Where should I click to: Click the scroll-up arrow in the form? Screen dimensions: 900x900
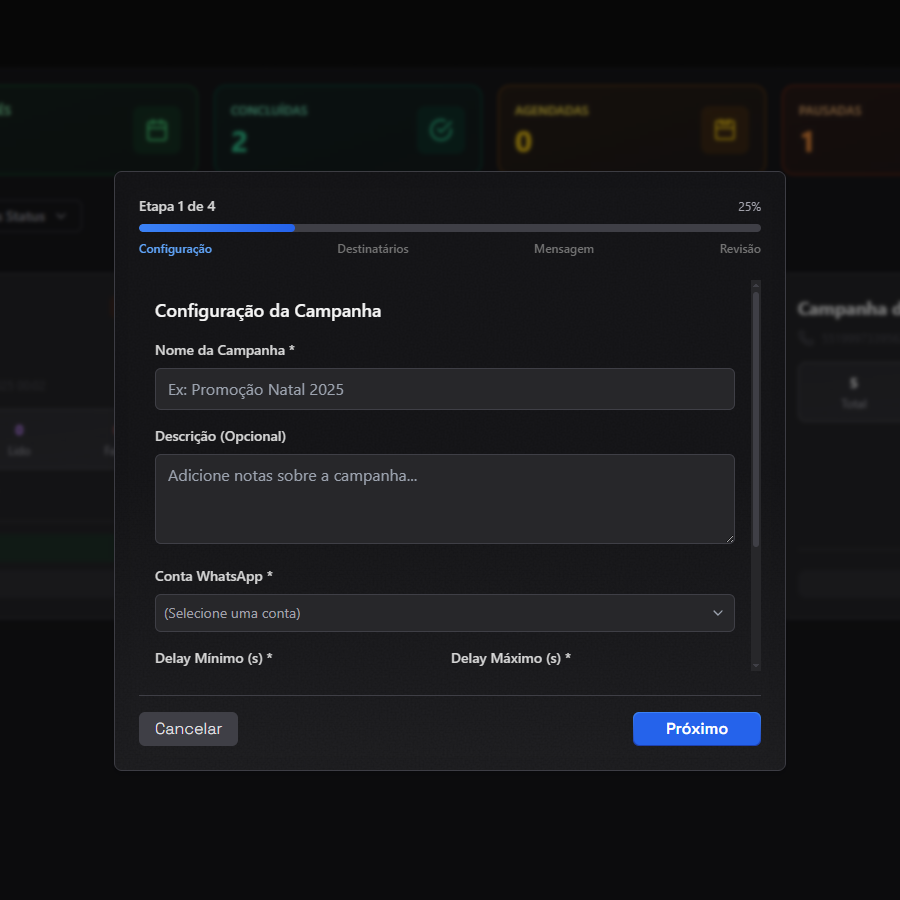[x=756, y=285]
